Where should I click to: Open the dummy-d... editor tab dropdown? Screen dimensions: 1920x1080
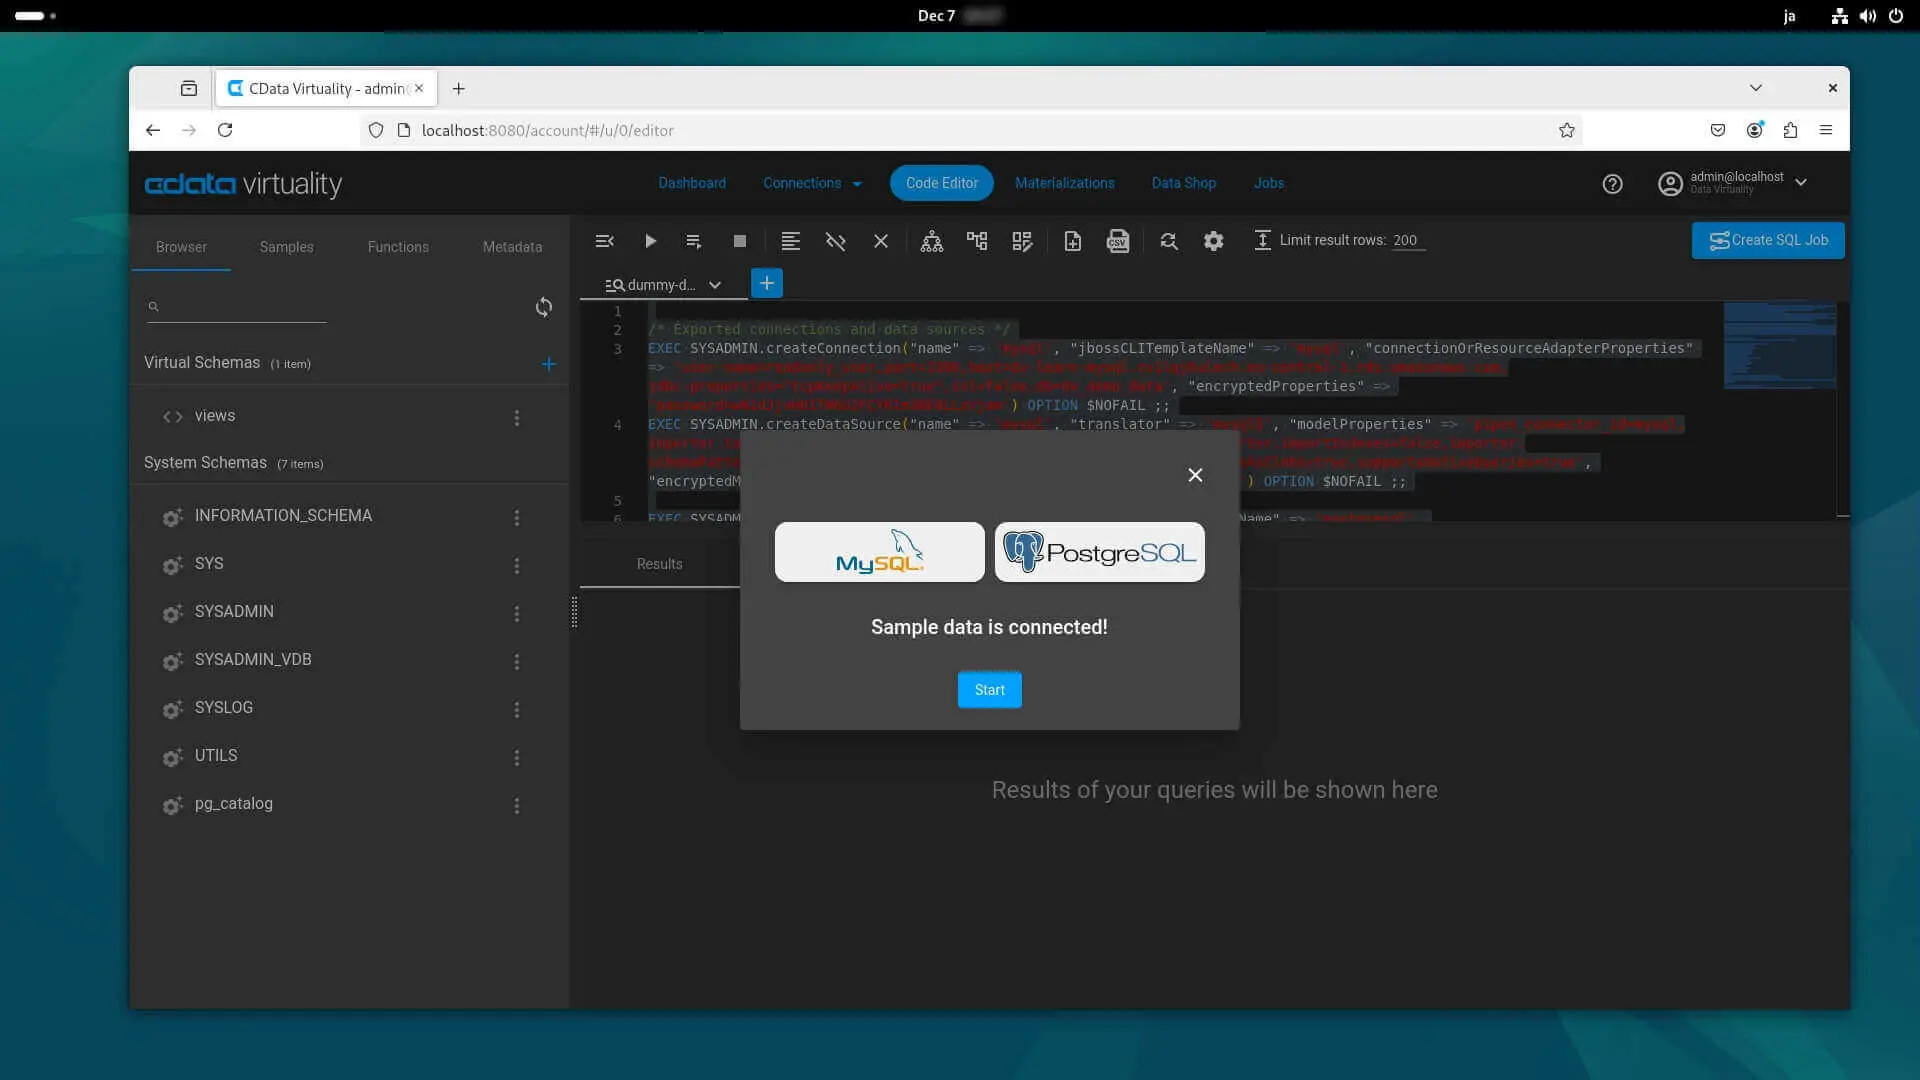(x=715, y=285)
